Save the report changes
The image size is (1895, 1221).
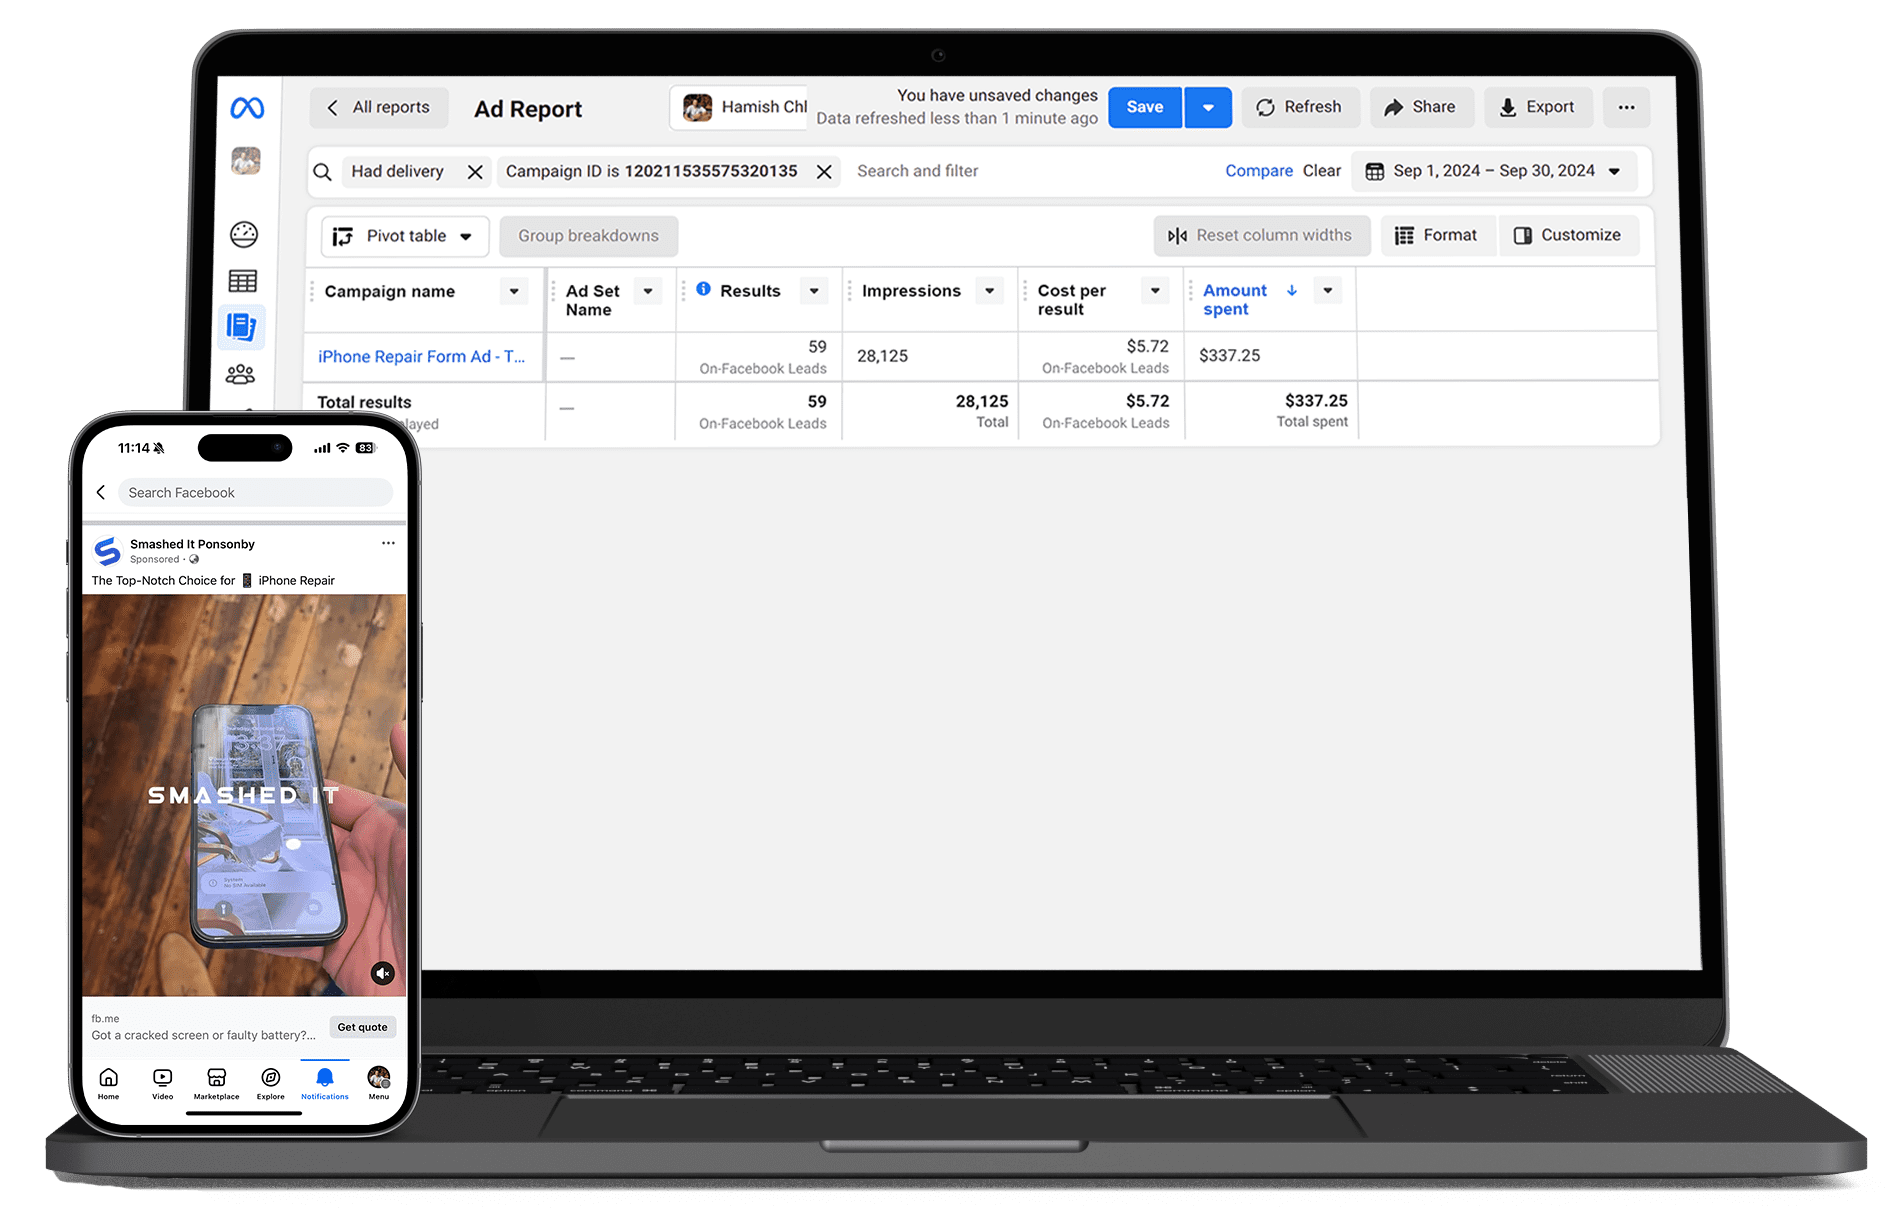(x=1145, y=107)
